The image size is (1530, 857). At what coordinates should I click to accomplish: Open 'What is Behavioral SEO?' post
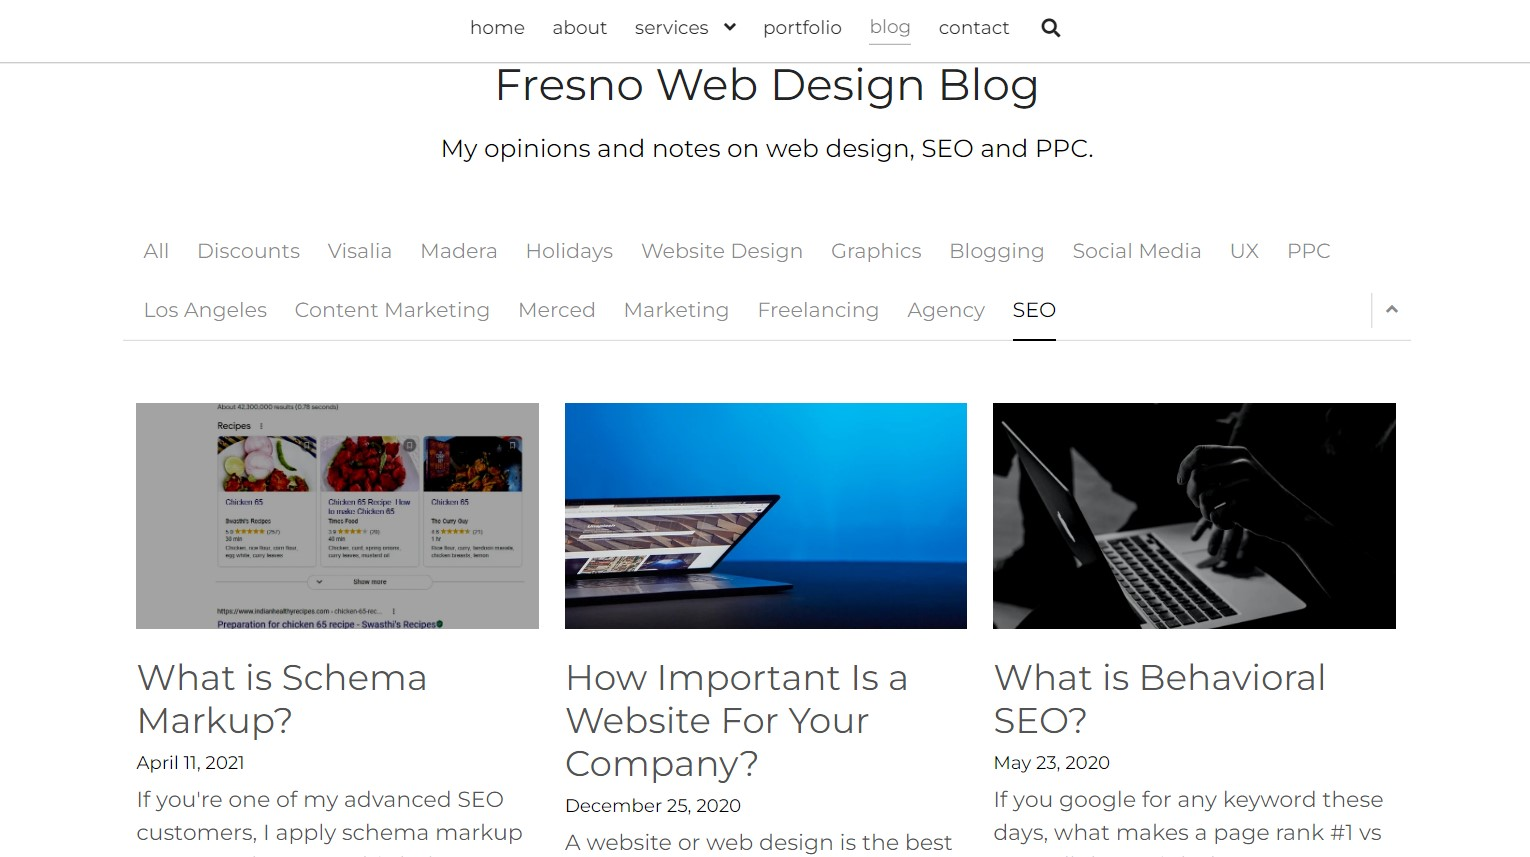[1158, 699]
